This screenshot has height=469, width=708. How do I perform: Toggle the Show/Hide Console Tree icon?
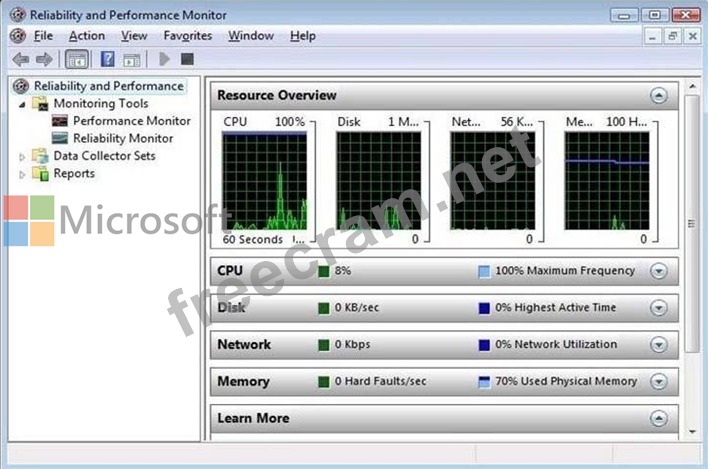tap(77, 59)
